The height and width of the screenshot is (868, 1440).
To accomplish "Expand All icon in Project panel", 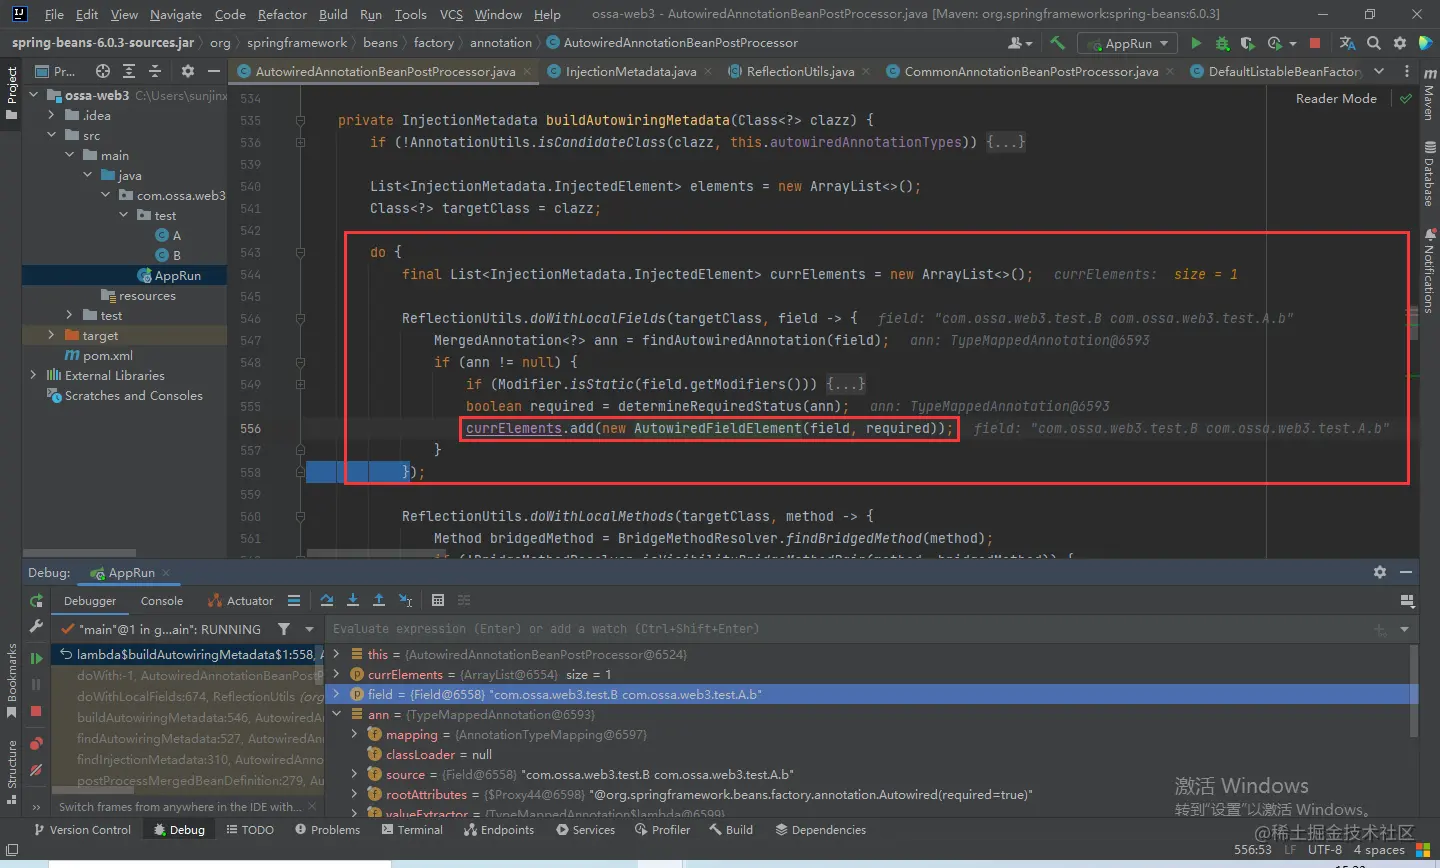I will point(129,71).
